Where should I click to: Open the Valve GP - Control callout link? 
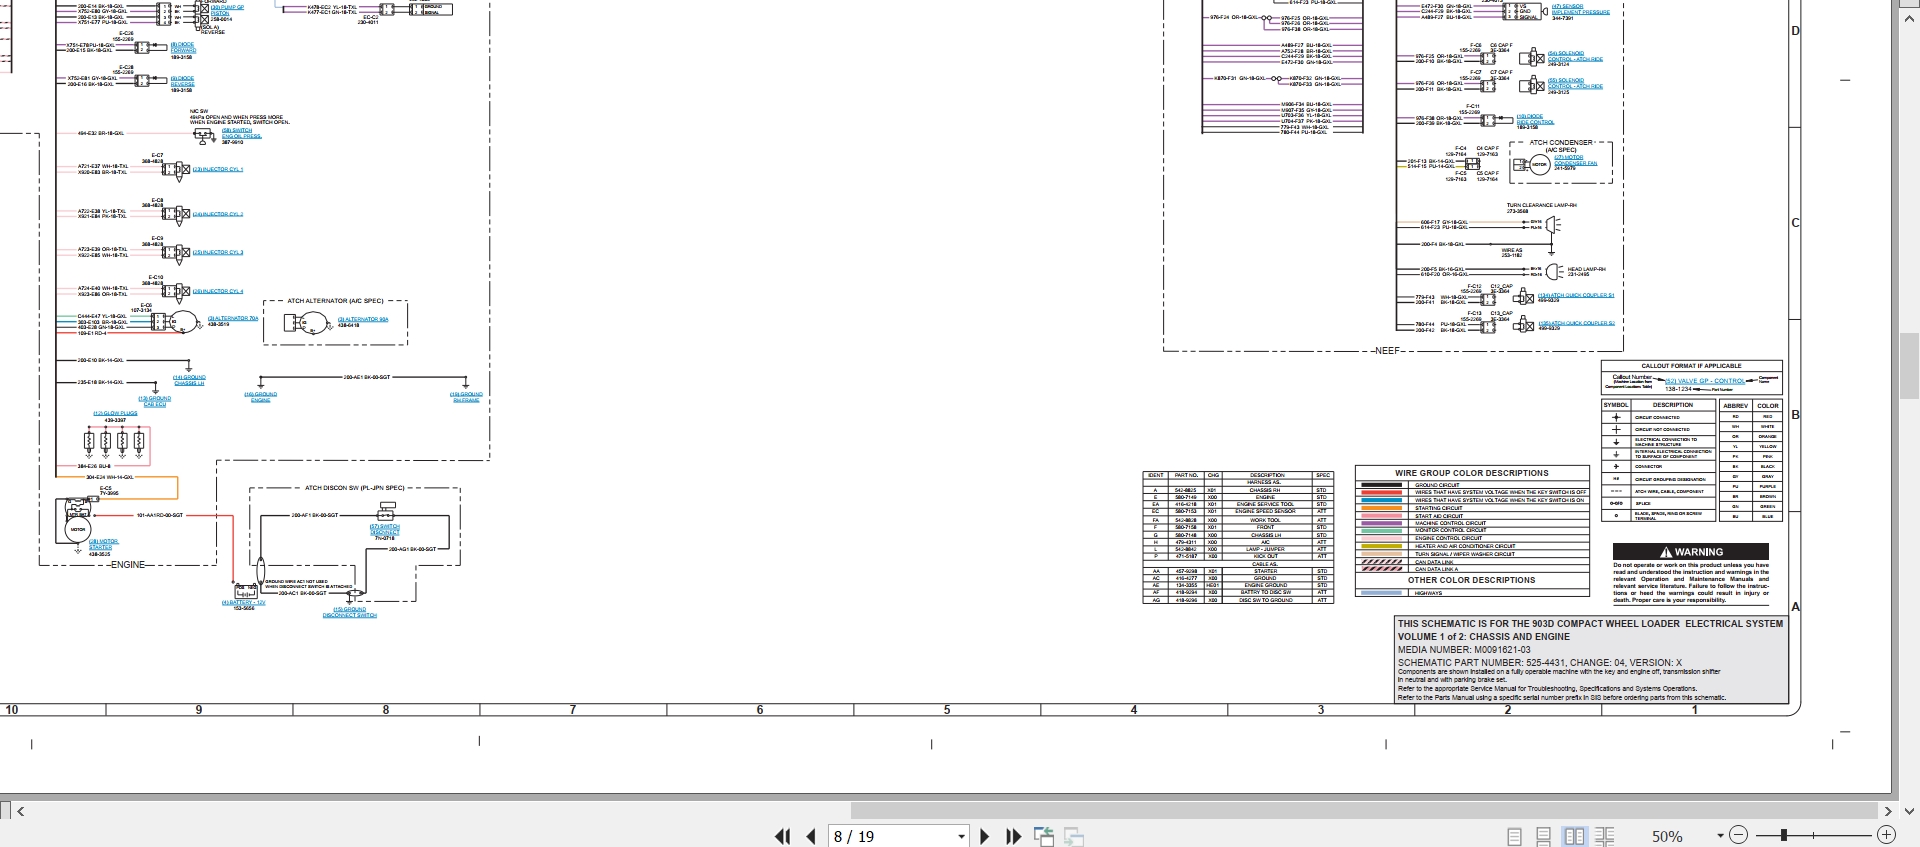(x=1705, y=381)
